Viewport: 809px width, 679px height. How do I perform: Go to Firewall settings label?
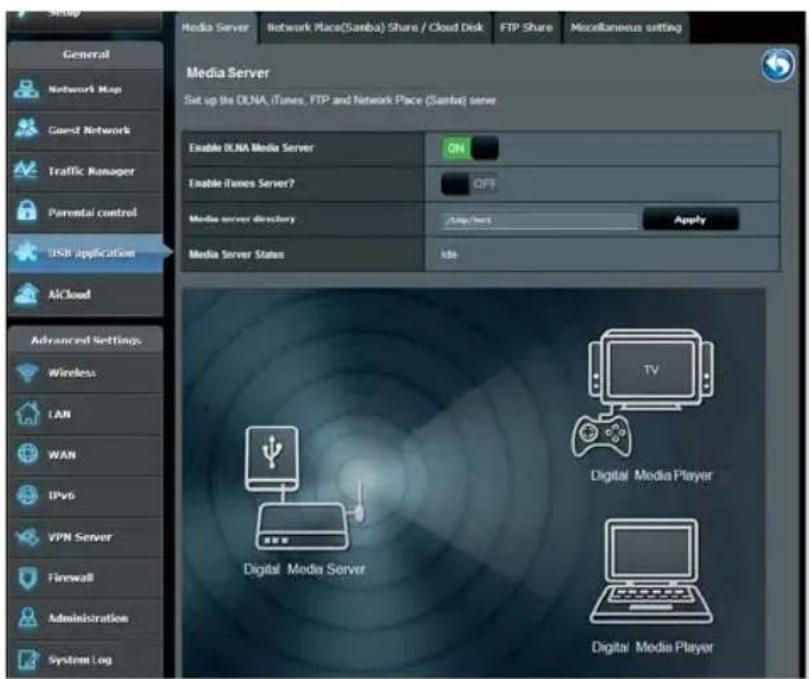click(71, 578)
